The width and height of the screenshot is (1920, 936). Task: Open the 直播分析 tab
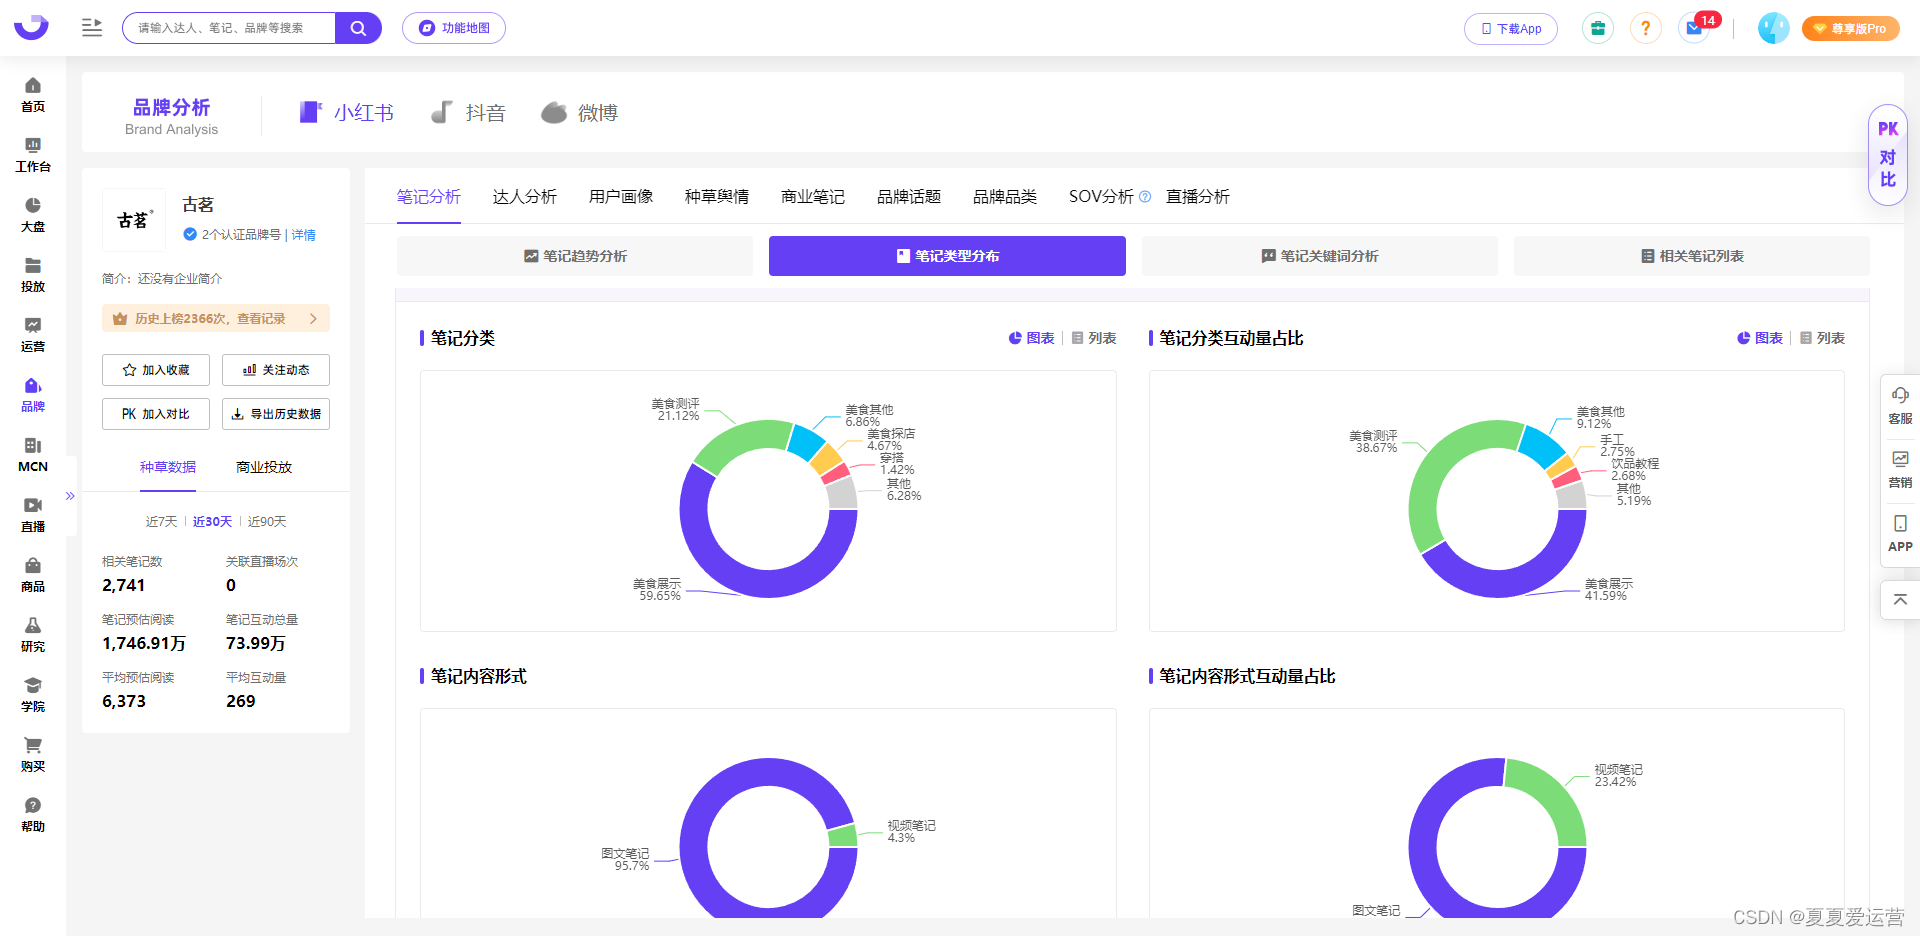1198,197
